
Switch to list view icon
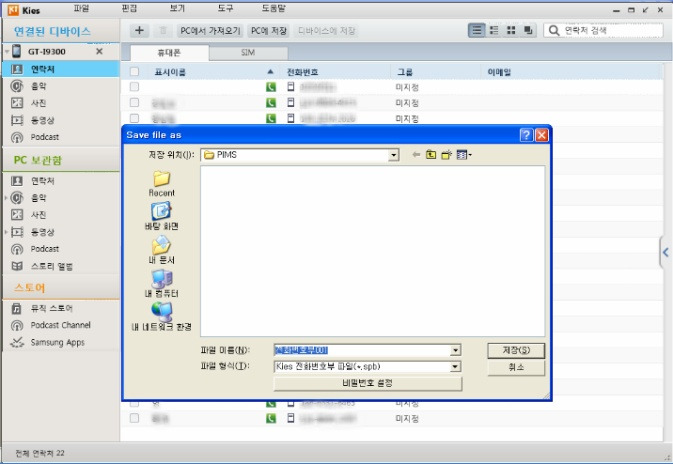(x=476, y=30)
